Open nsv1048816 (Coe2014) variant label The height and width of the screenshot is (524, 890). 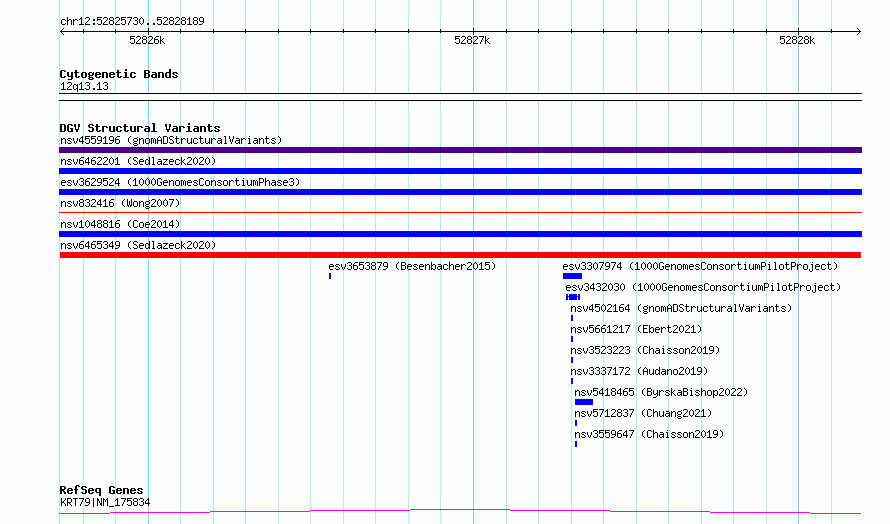click(120, 224)
